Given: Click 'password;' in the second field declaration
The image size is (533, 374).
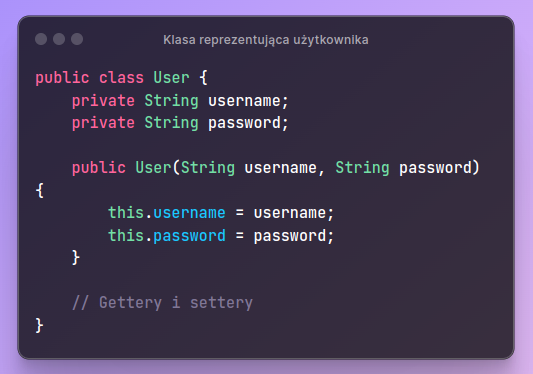Looking at the screenshot, I should [x=248, y=123].
